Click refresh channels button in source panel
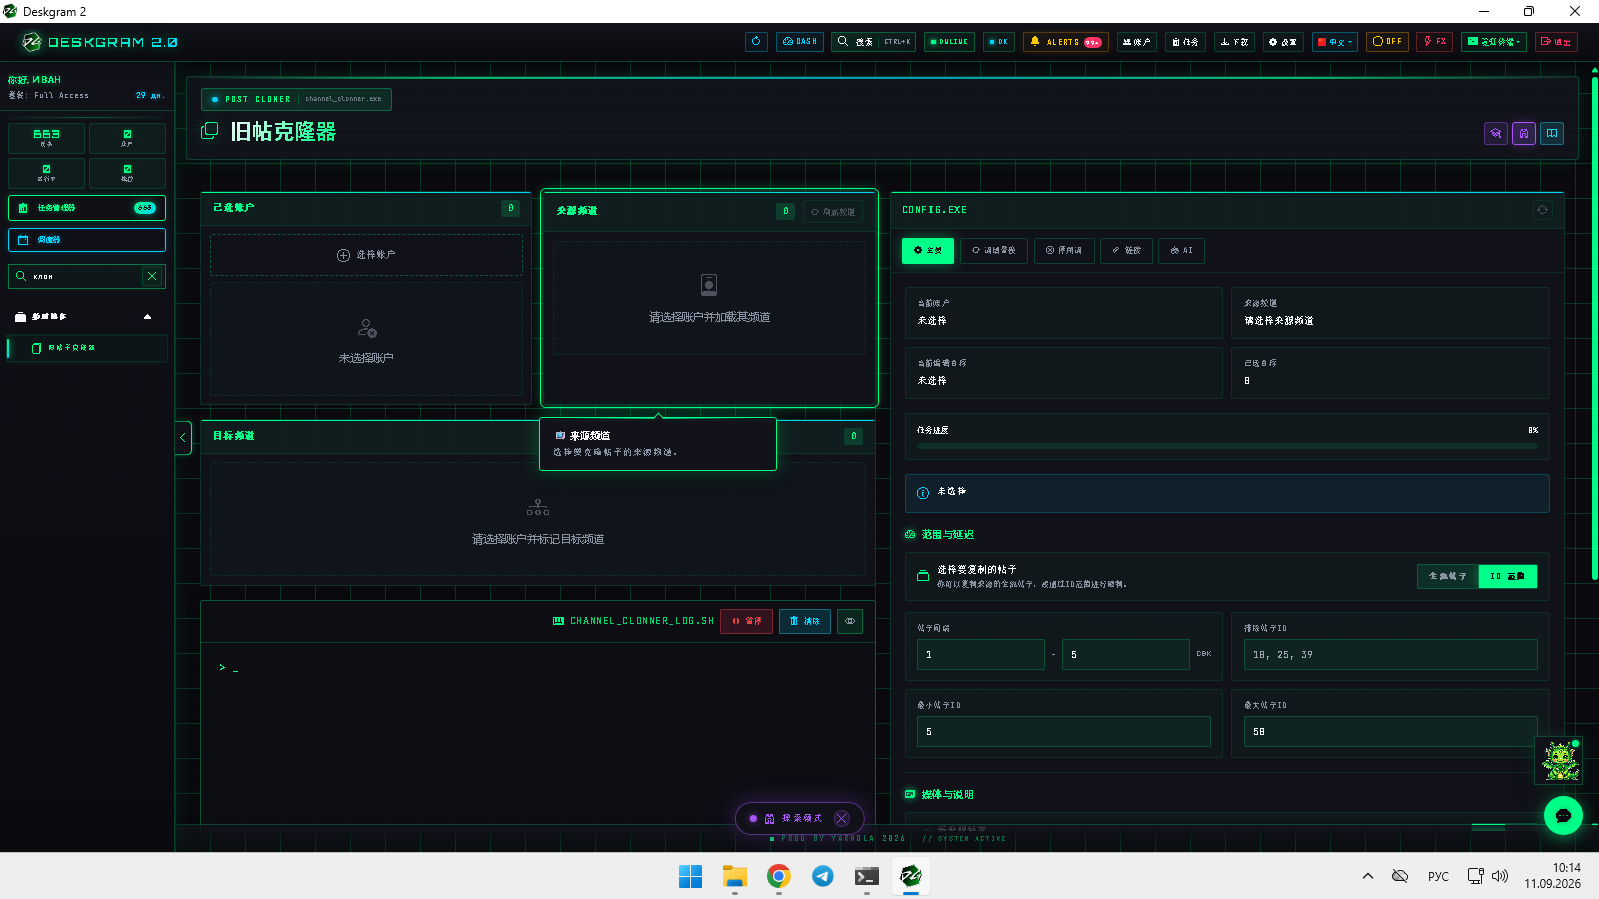Image resolution: width=1599 pixels, height=899 pixels. [833, 212]
